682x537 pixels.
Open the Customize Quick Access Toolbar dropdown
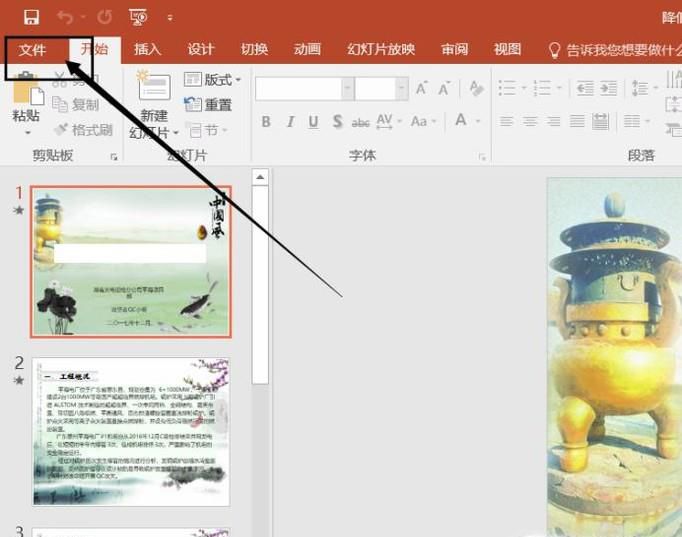pos(170,18)
